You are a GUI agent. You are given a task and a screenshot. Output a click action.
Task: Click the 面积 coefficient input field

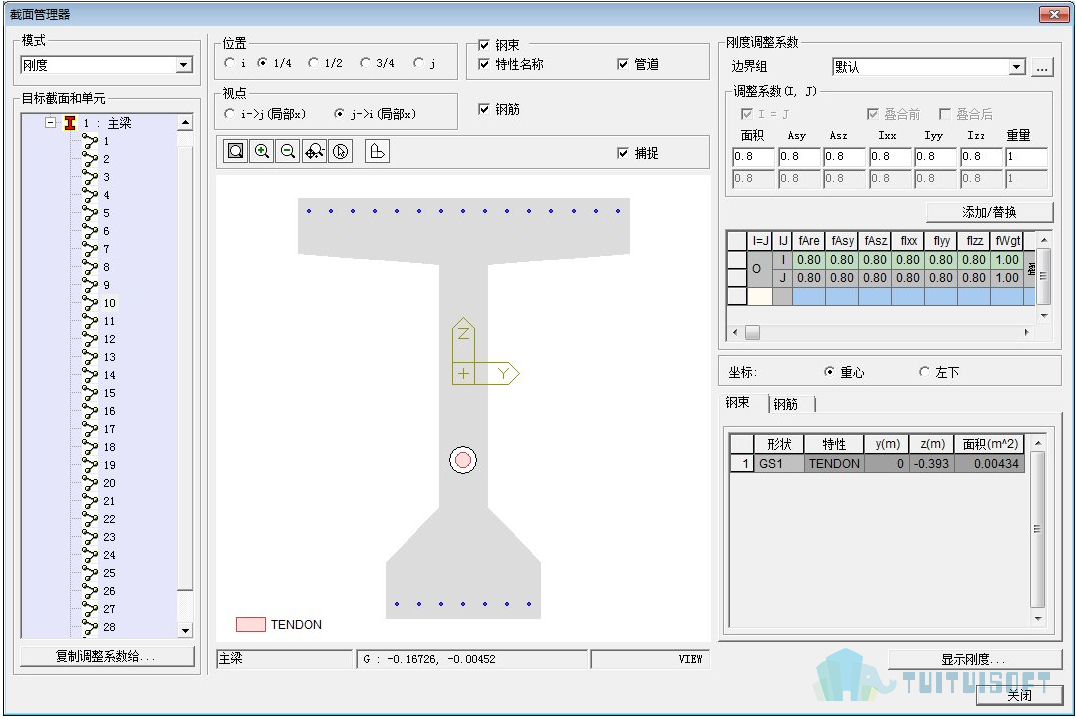coord(753,156)
